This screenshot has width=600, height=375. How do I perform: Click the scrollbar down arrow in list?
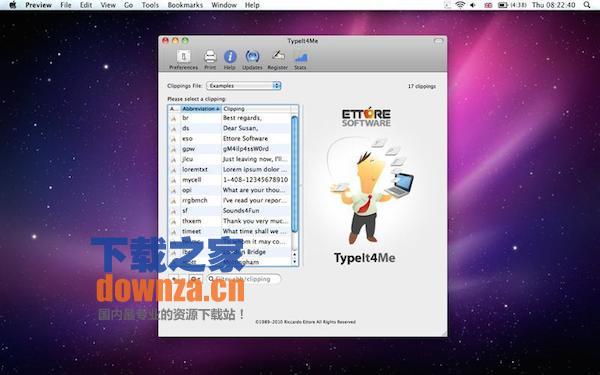pos(294,261)
